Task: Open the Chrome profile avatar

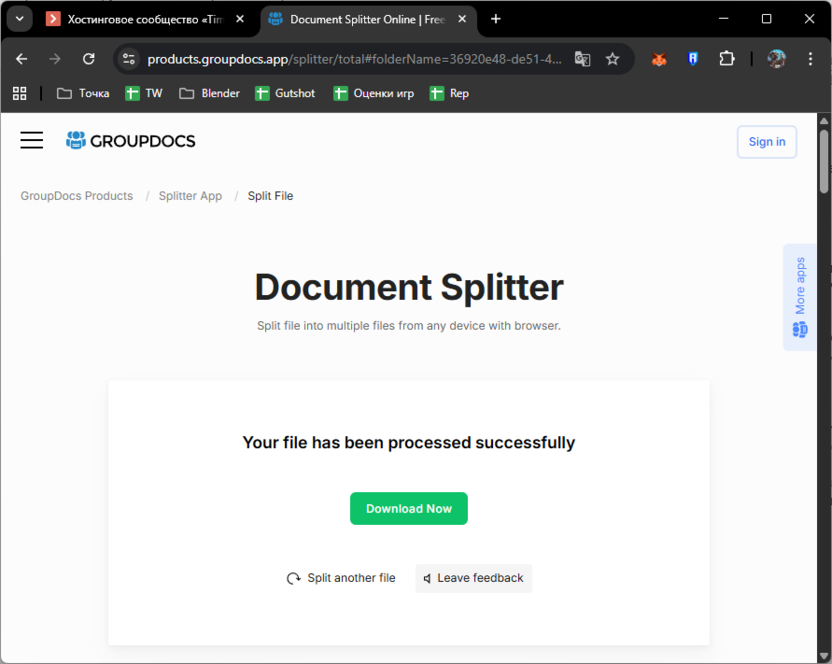Action: click(x=776, y=59)
